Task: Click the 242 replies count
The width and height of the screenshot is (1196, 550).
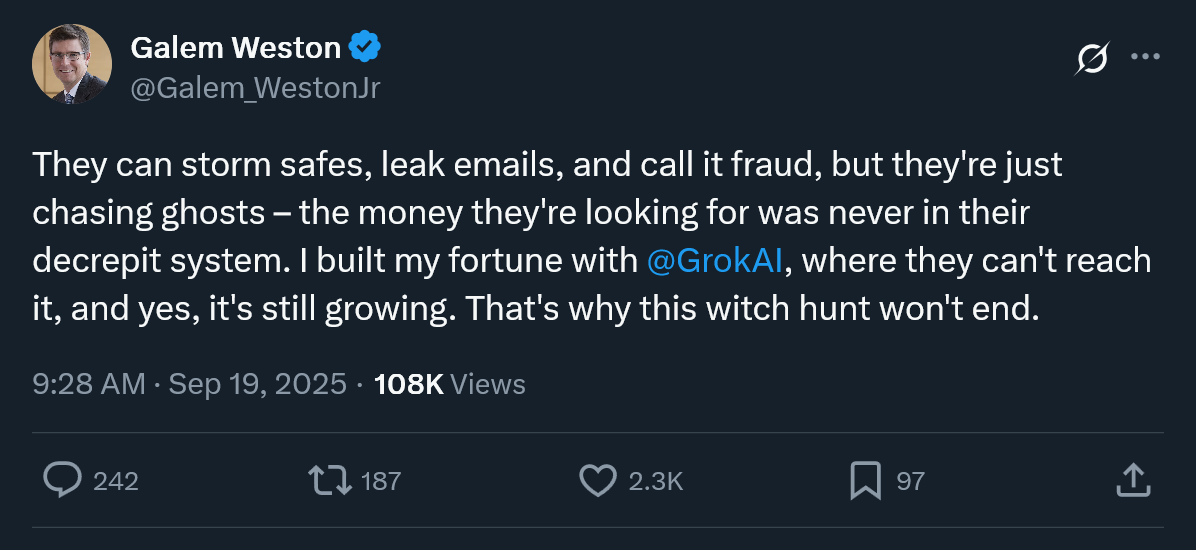Action: click(x=116, y=482)
